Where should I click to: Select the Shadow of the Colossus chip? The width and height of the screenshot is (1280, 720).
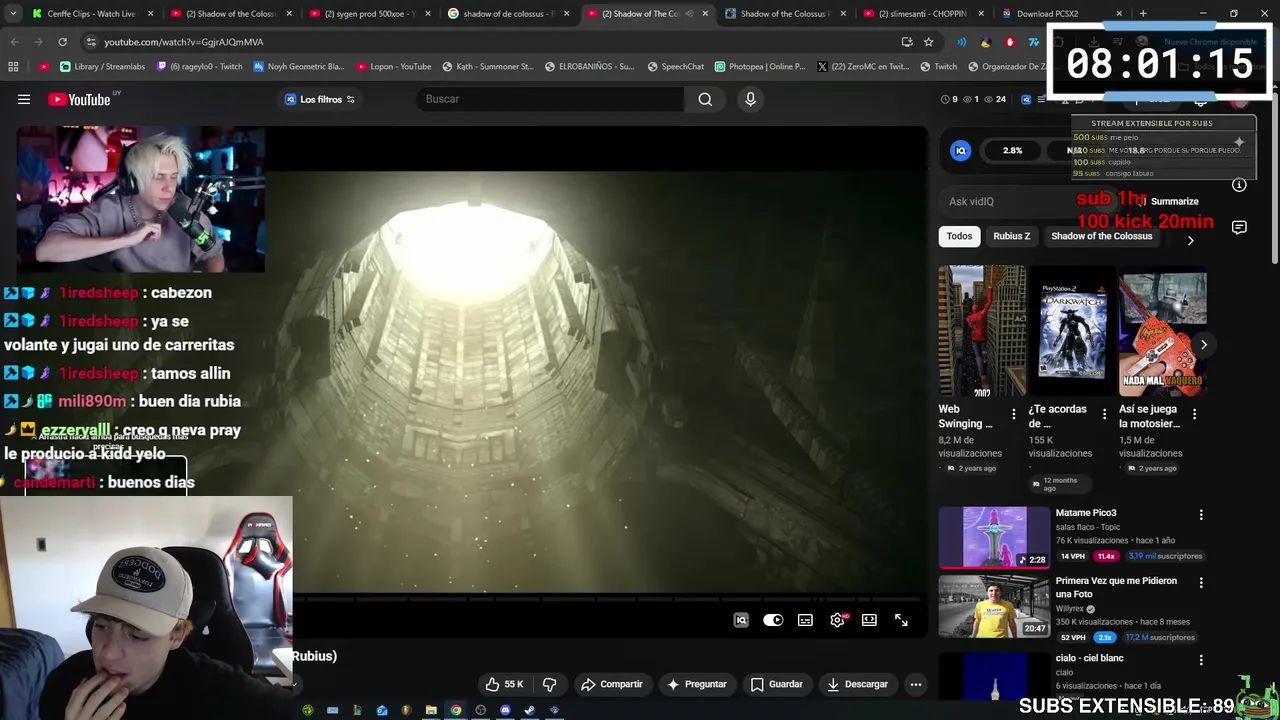[x=1102, y=236]
